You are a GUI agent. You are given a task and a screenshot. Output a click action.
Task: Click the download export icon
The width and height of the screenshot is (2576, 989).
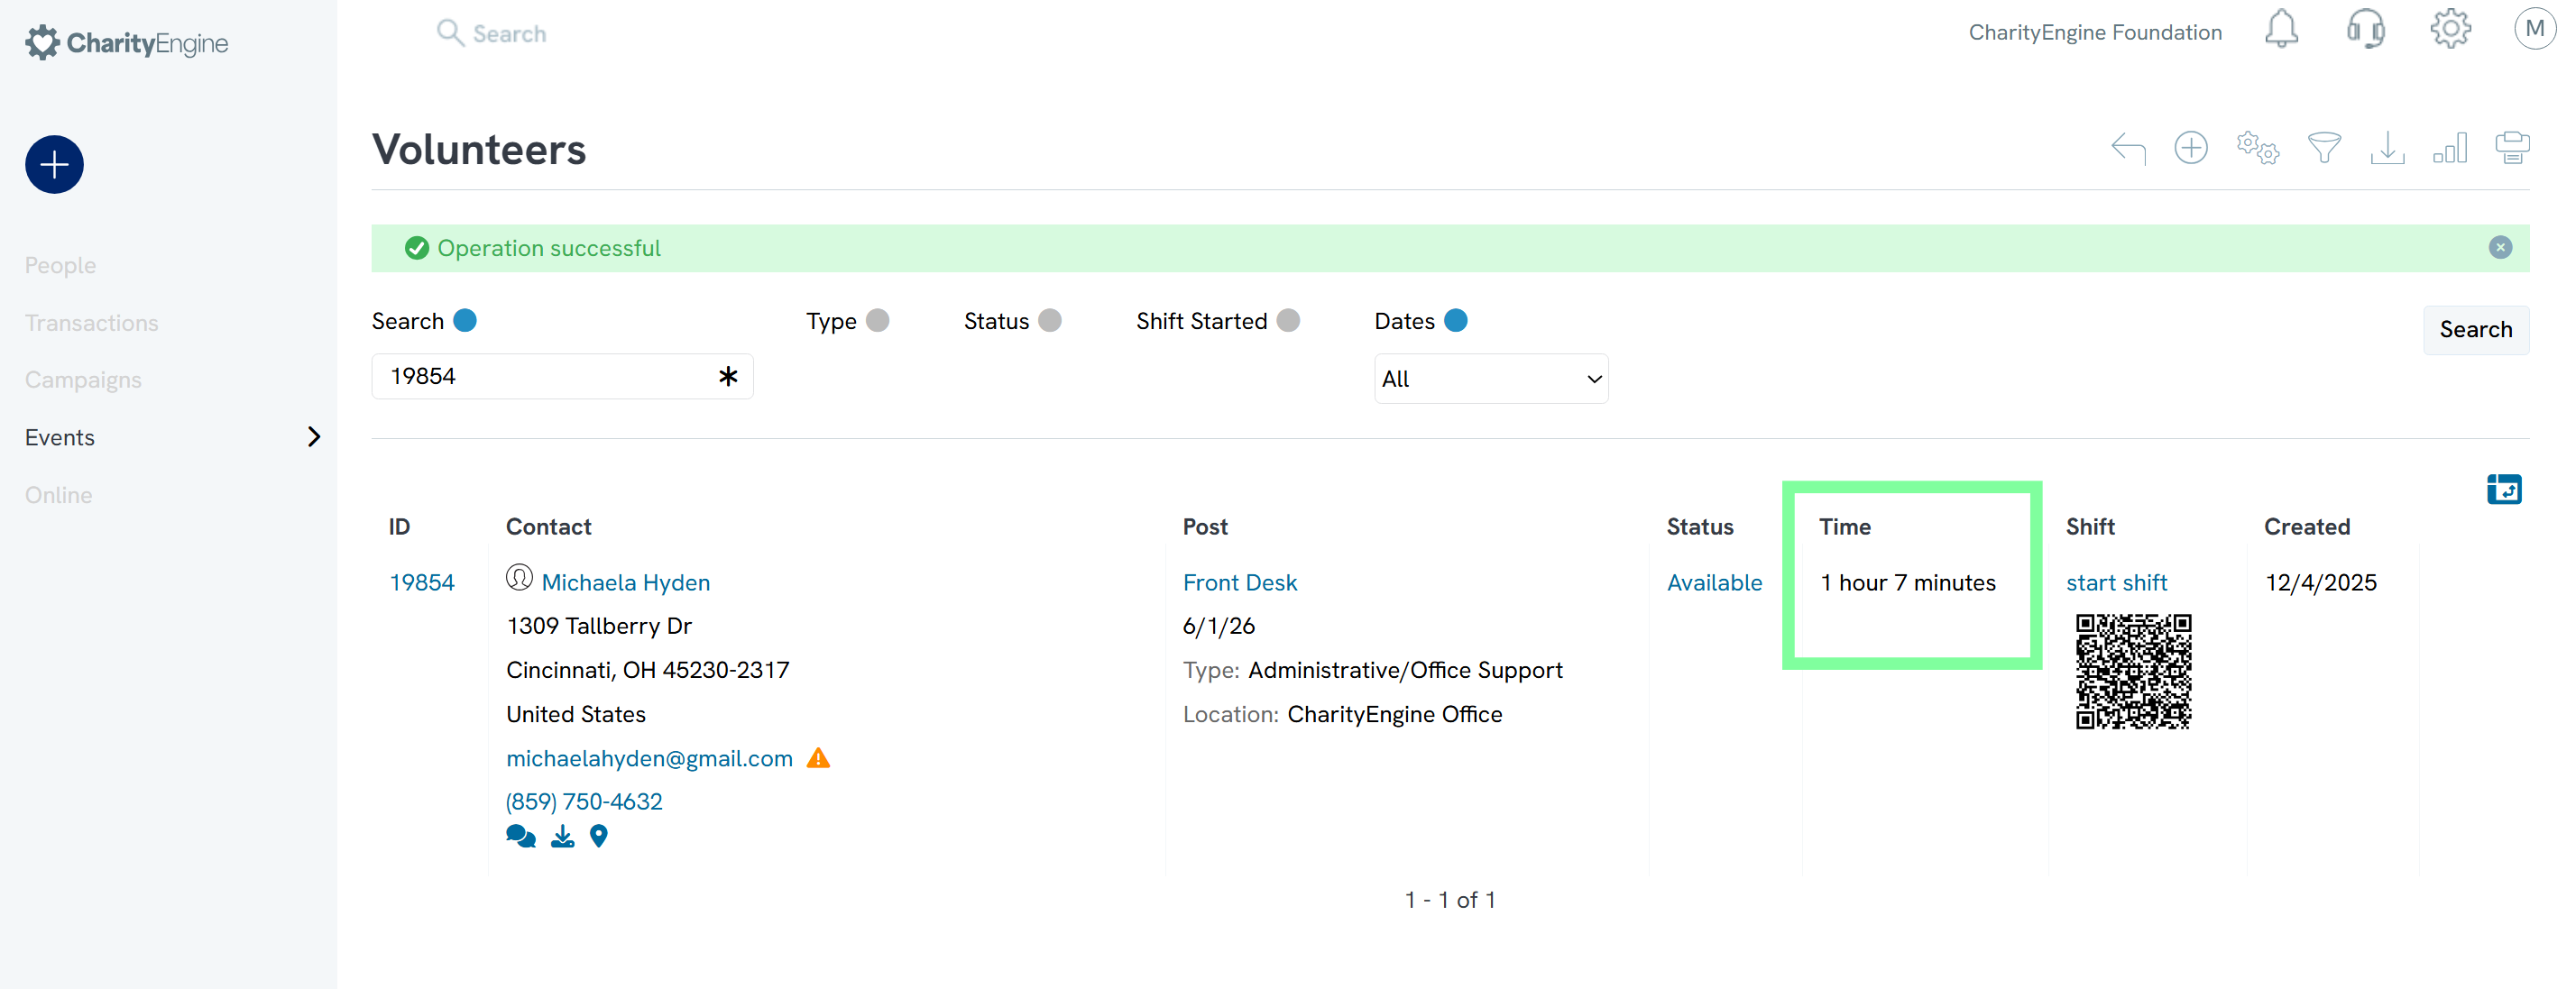[2387, 149]
